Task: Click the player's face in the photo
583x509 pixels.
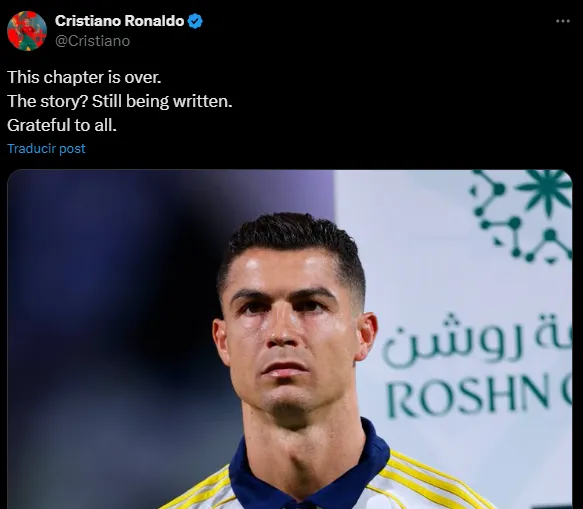Action: click(x=290, y=335)
